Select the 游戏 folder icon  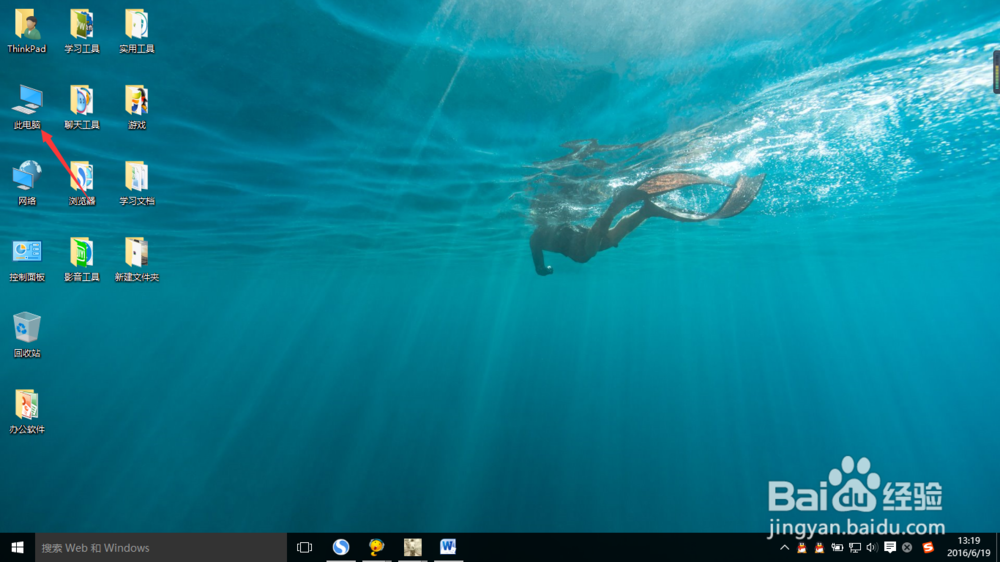(136, 107)
